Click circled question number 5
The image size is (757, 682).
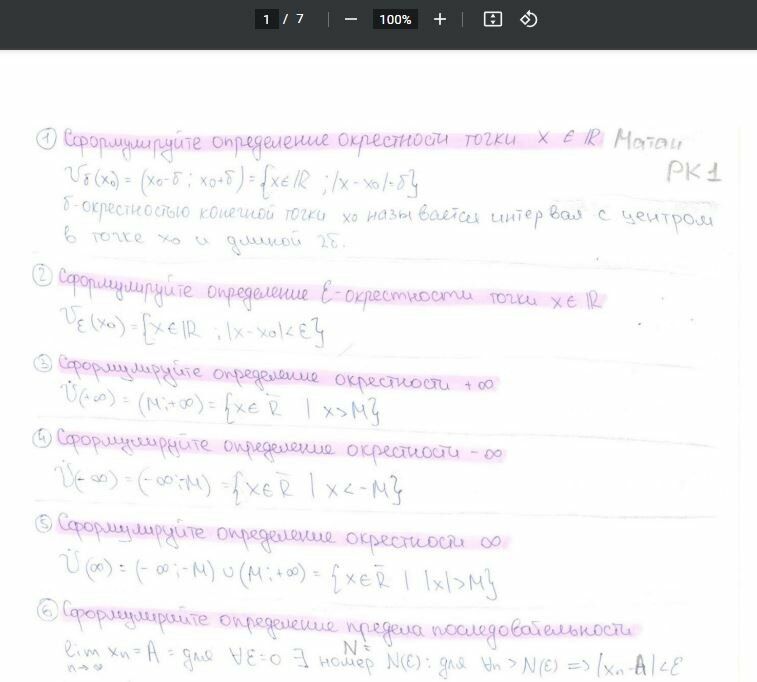point(44,524)
